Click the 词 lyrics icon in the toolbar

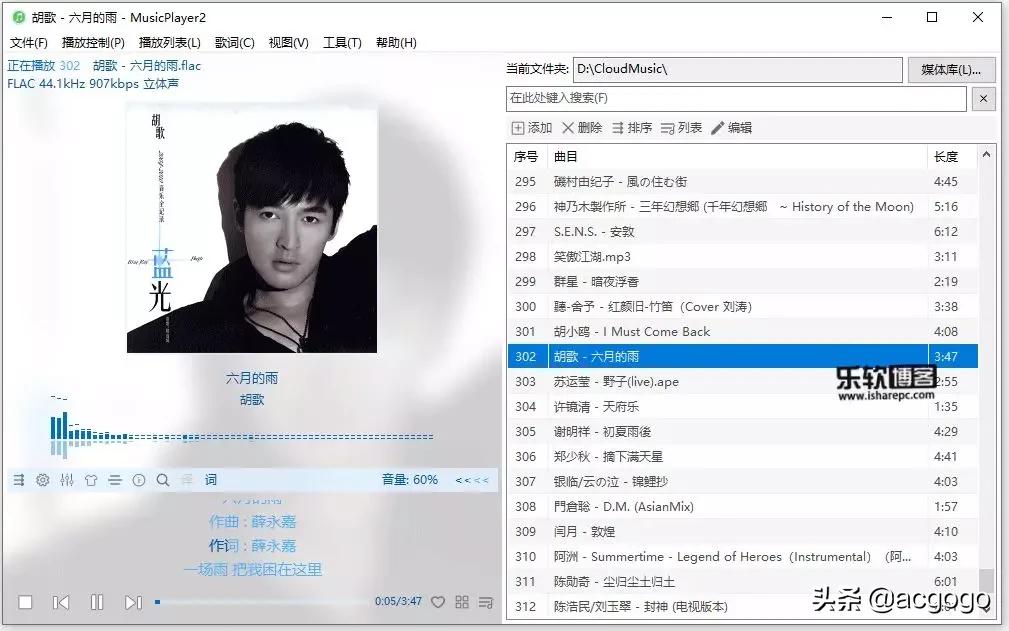pyautogui.click(x=210, y=480)
